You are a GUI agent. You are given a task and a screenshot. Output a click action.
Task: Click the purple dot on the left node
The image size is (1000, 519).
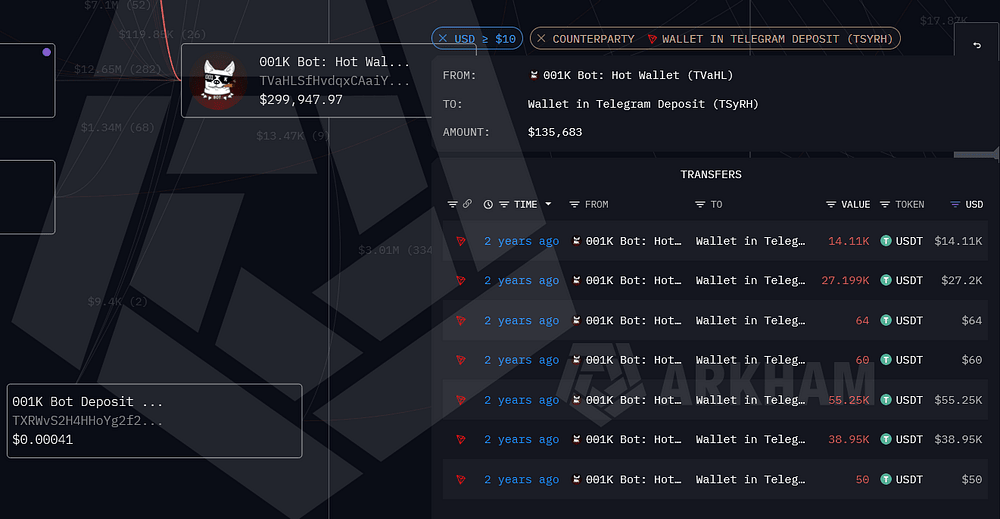[47, 52]
